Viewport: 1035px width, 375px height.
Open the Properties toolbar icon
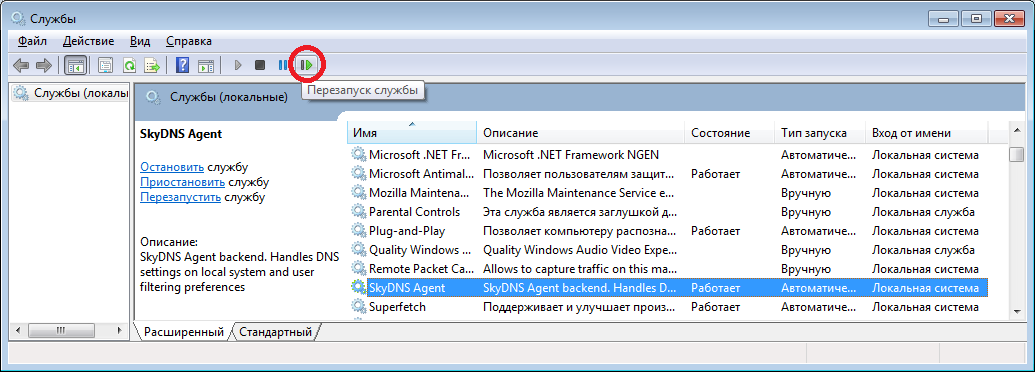(106, 65)
